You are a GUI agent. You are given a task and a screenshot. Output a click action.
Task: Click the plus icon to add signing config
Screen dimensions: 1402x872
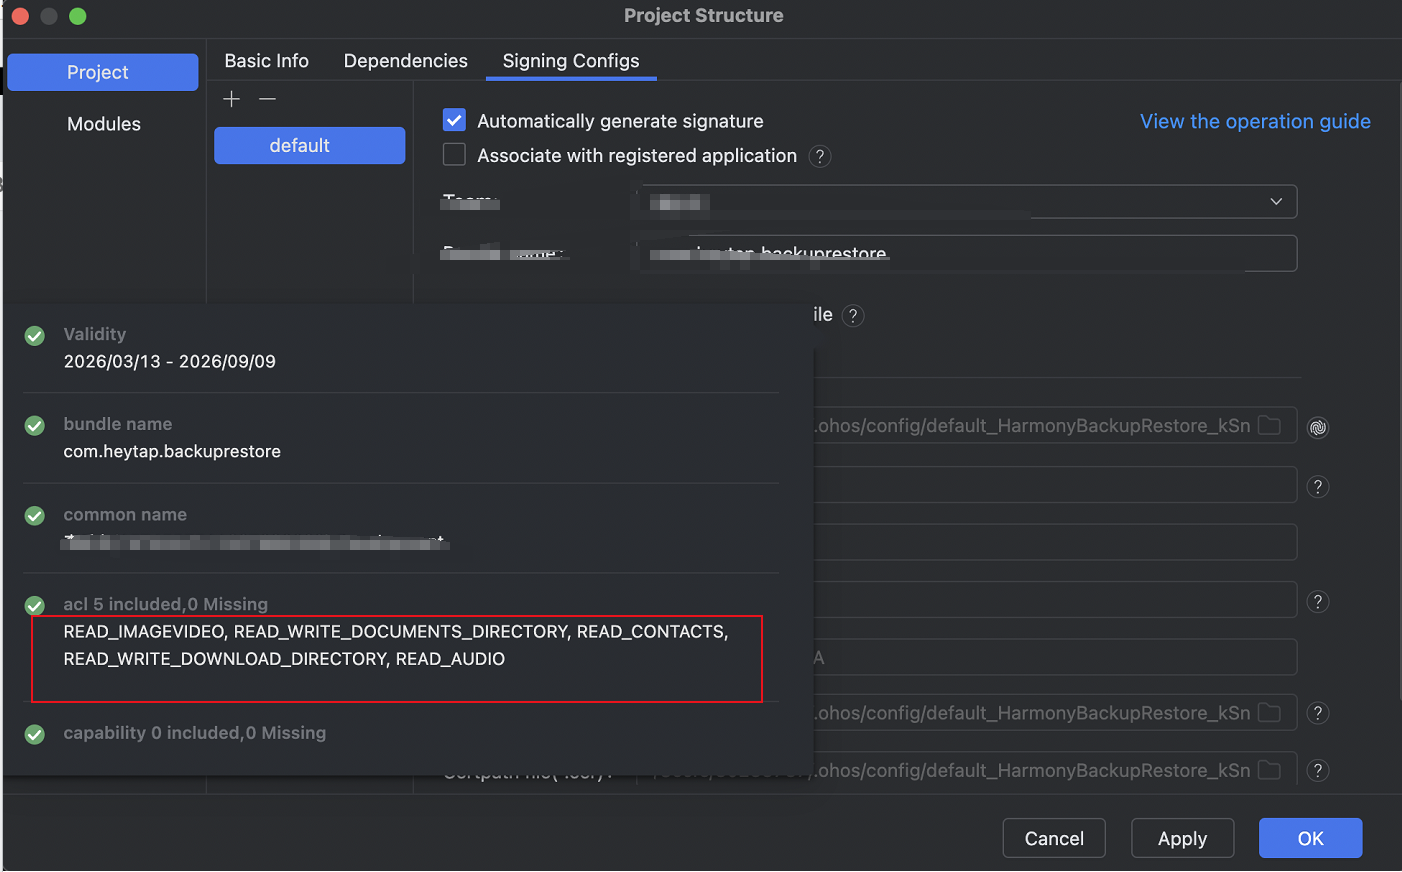pos(231,99)
